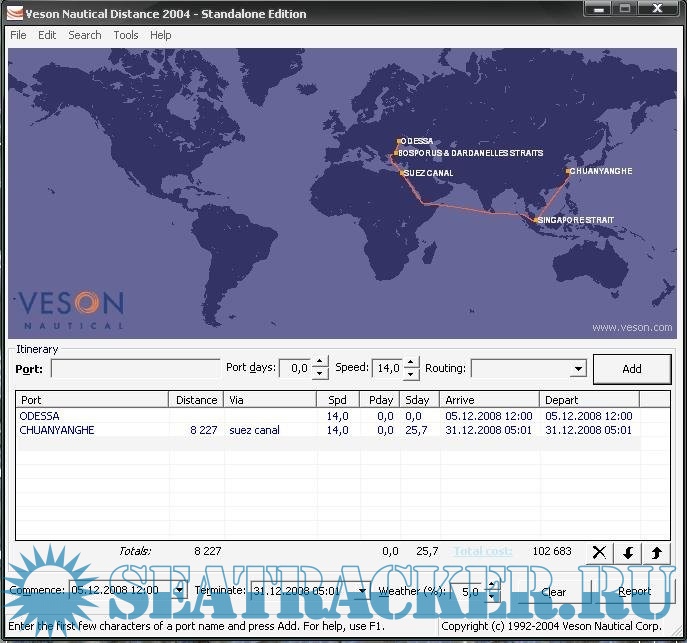The height and width of the screenshot is (643, 687).
Task: Open the Tools menu
Action: 126,35
